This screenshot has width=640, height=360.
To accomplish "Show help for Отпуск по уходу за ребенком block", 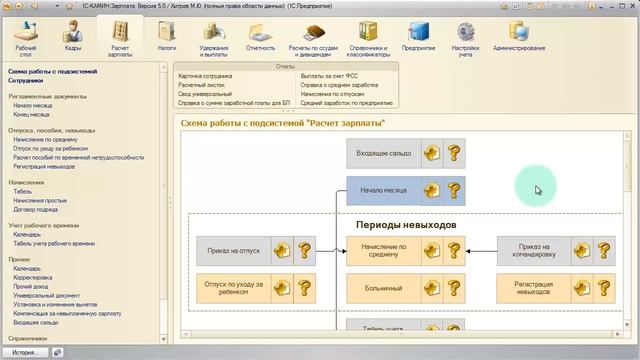I will pyautogui.click(x=304, y=288).
